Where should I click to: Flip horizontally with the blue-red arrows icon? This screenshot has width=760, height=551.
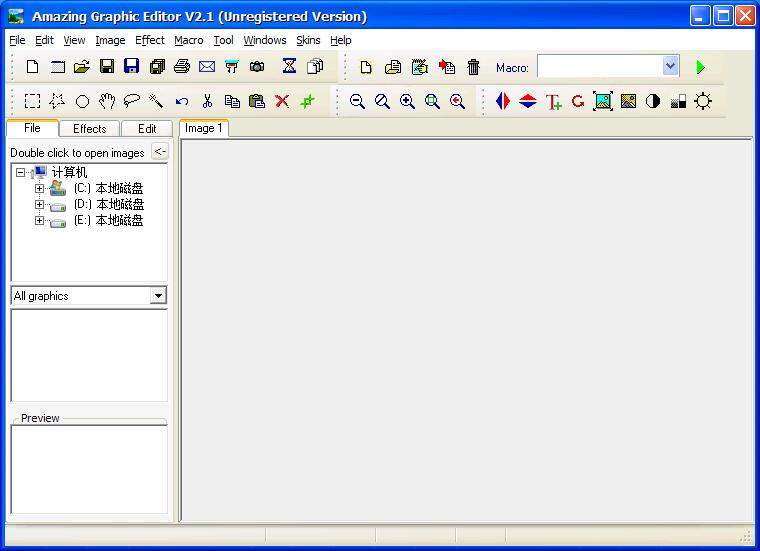(503, 101)
